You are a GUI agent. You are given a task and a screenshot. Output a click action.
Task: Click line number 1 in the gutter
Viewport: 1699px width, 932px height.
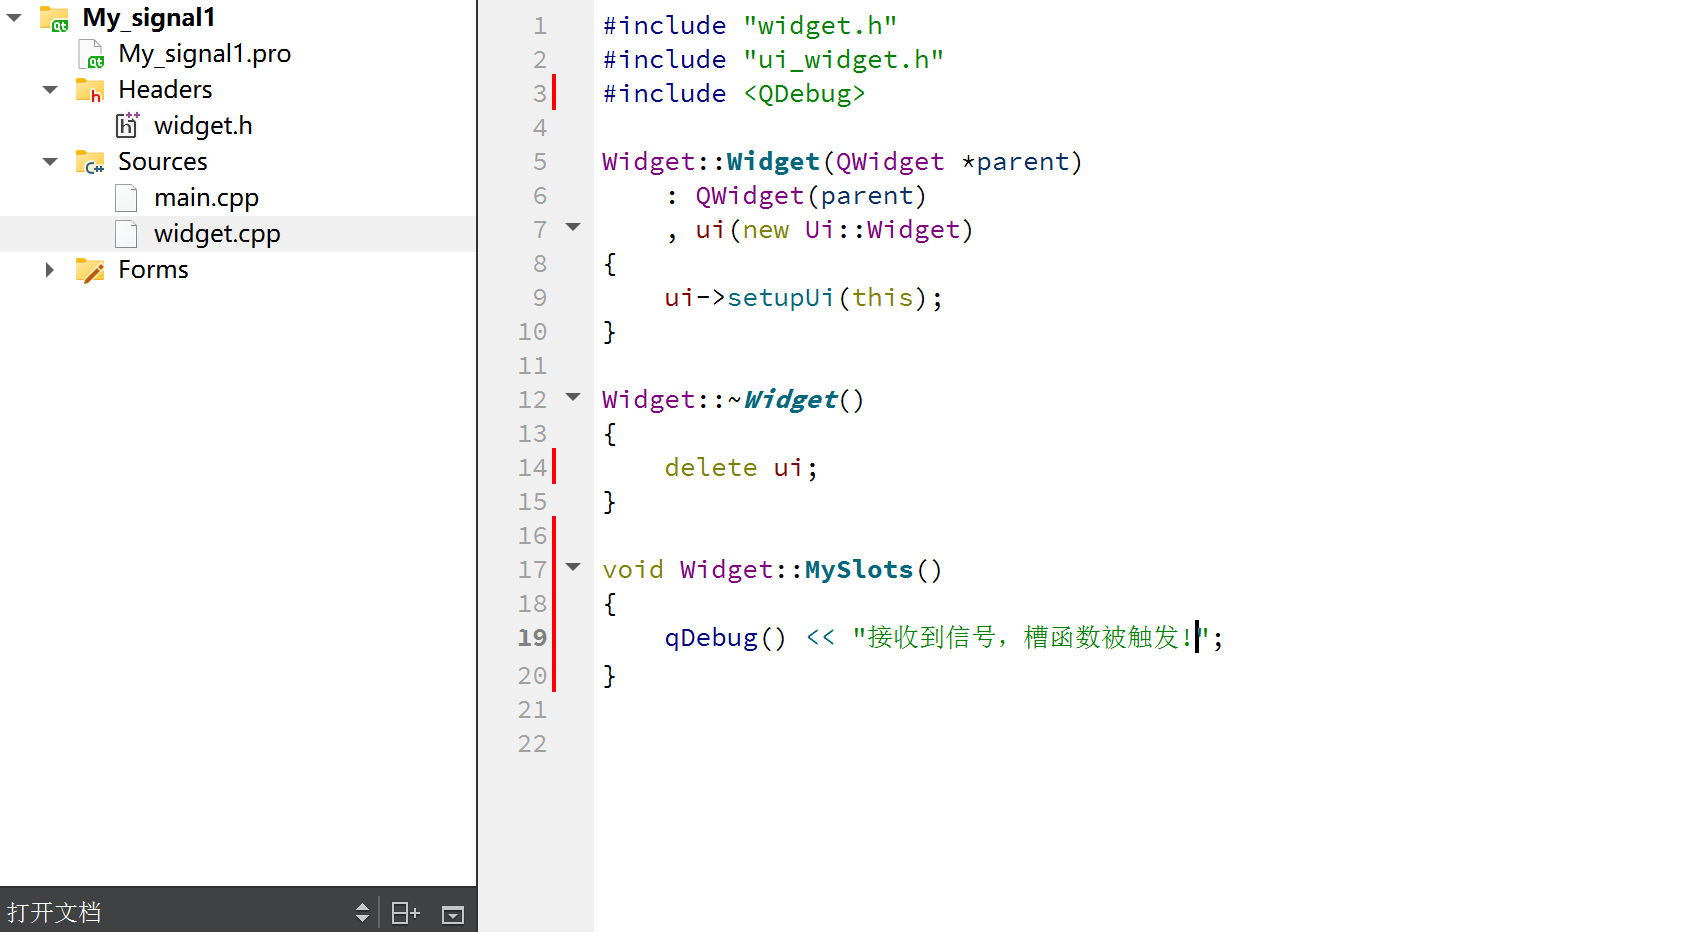pos(540,26)
